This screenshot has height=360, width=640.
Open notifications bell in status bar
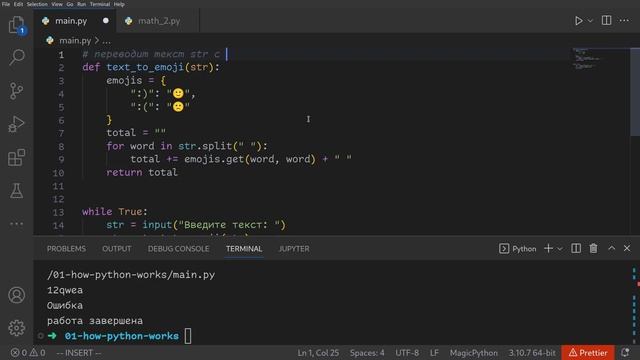click(x=625, y=353)
